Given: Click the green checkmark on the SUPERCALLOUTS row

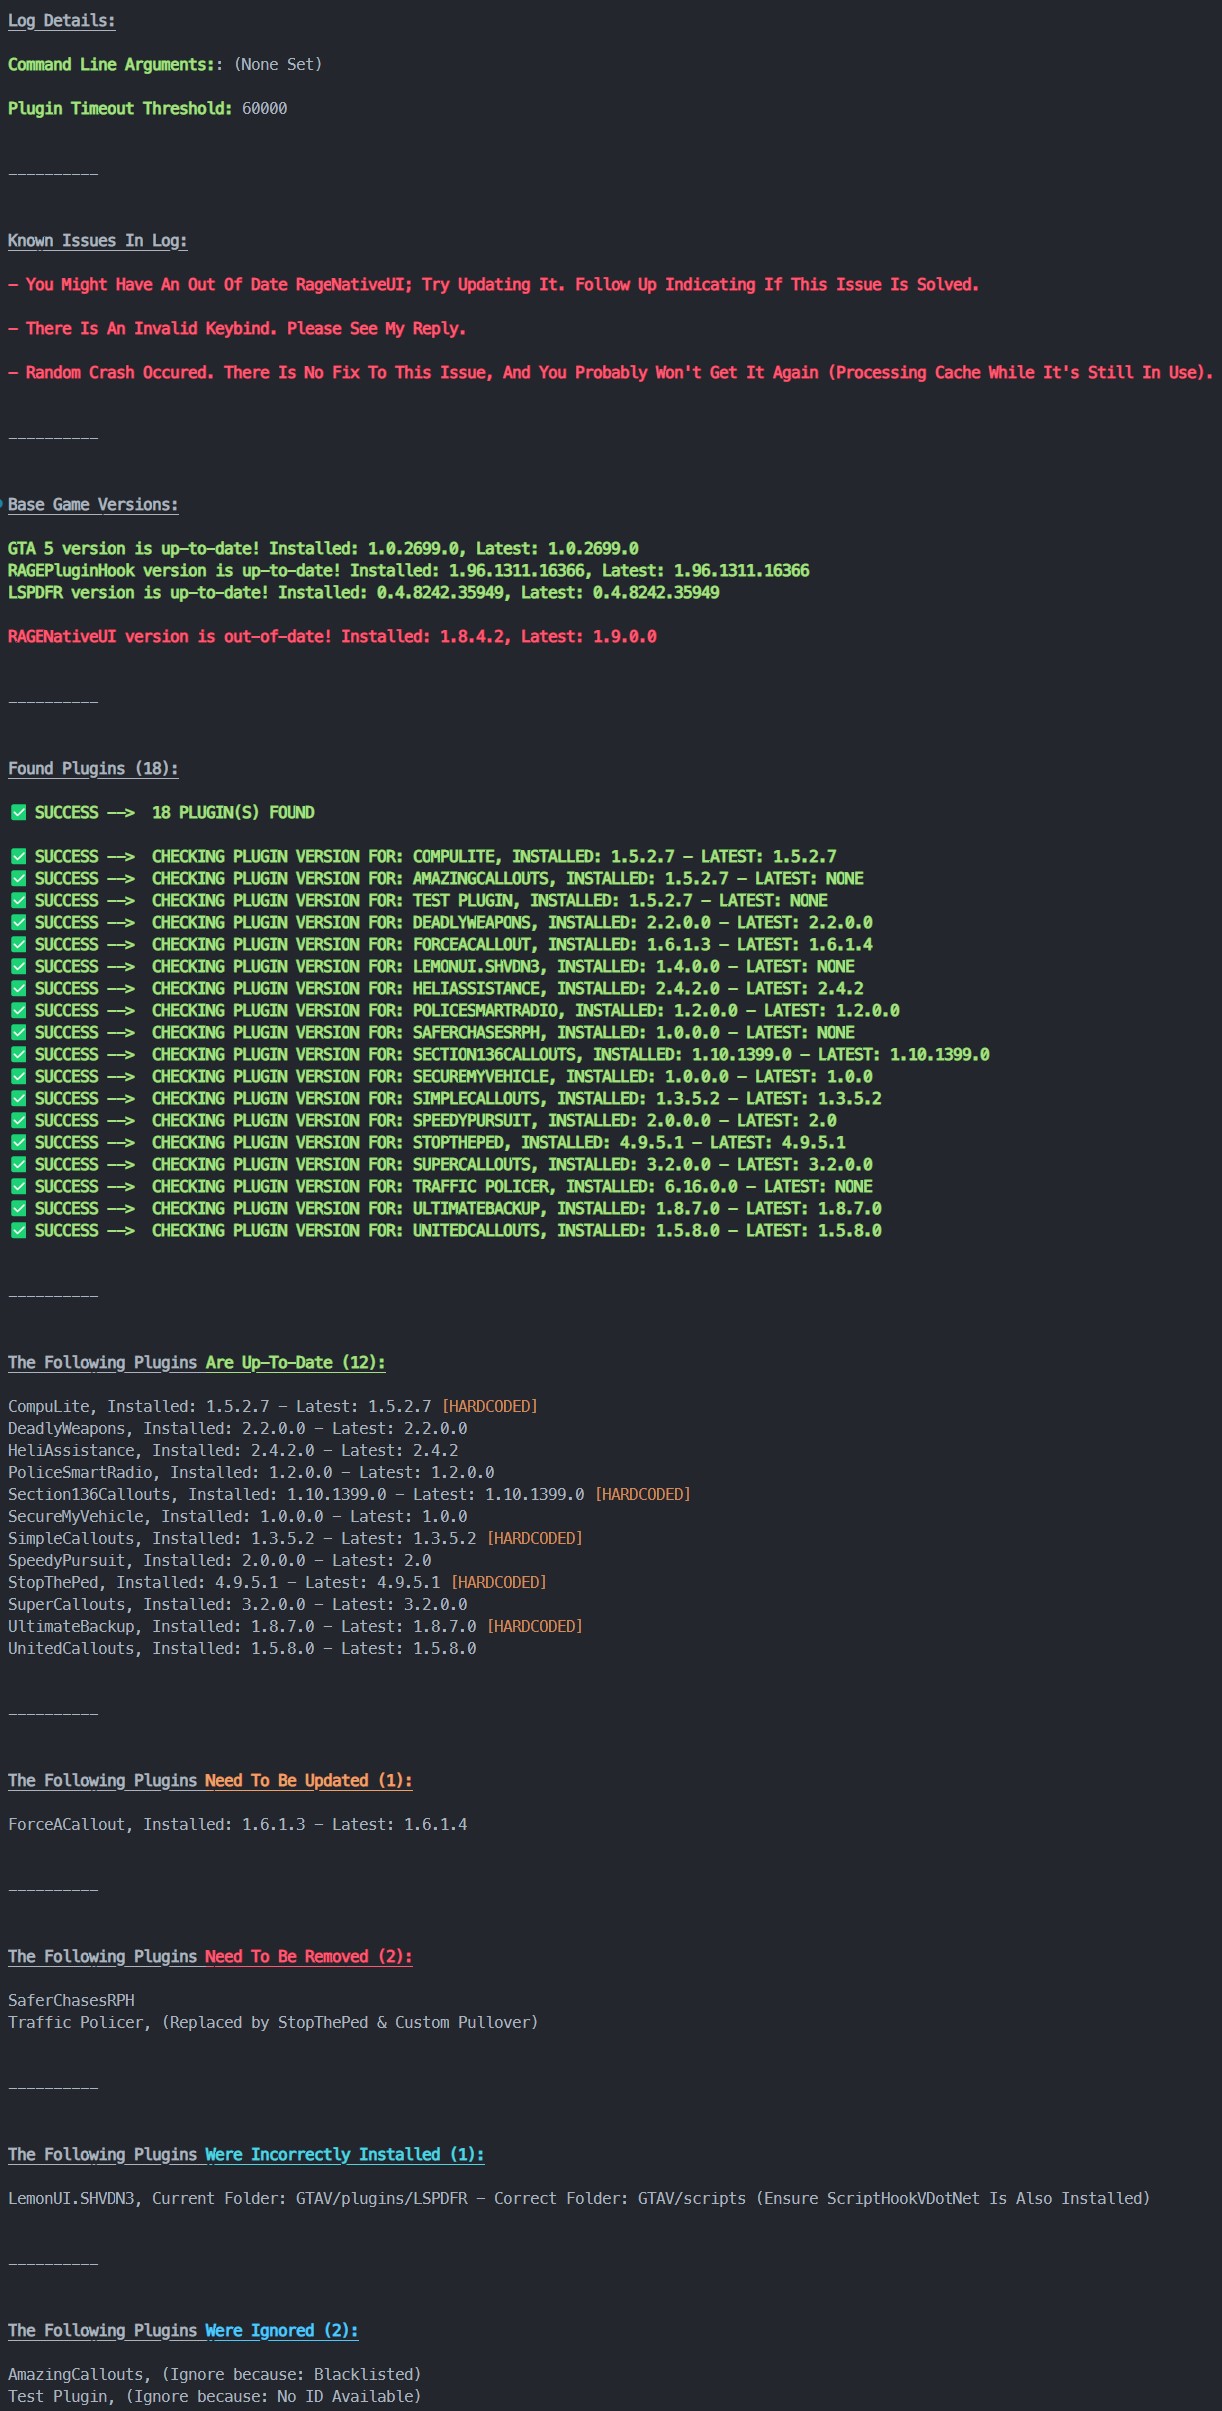Looking at the screenshot, I should (18, 1164).
